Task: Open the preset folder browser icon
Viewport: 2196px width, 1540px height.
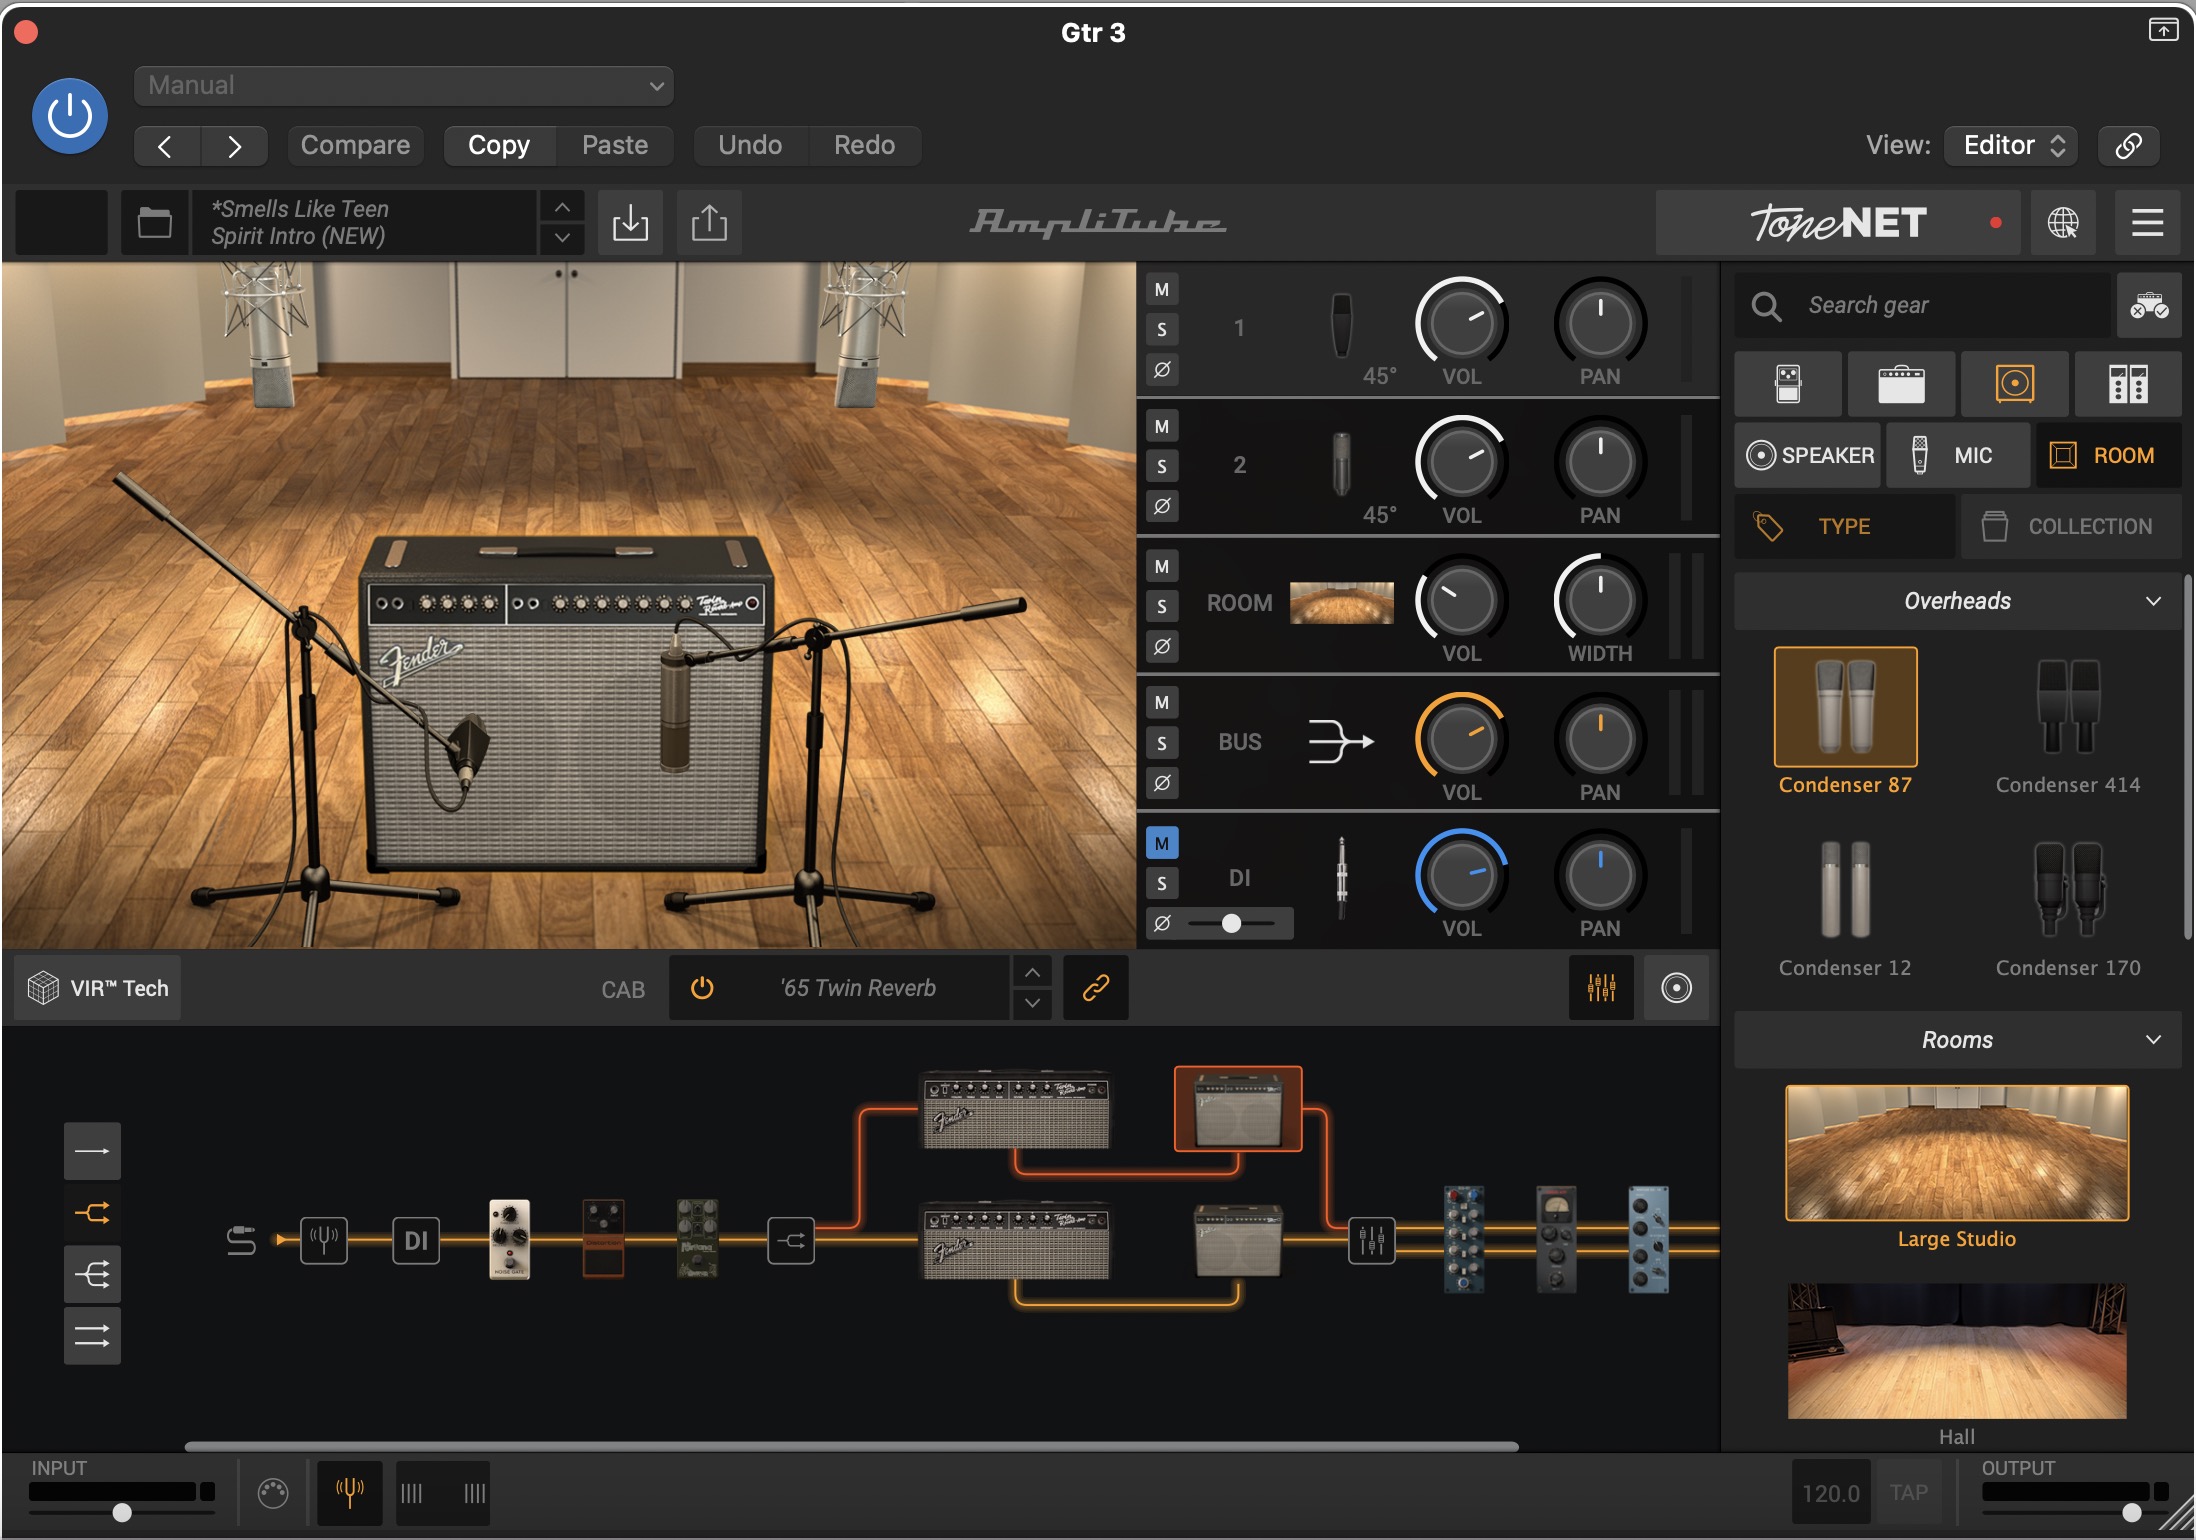Action: coord(154,222)
